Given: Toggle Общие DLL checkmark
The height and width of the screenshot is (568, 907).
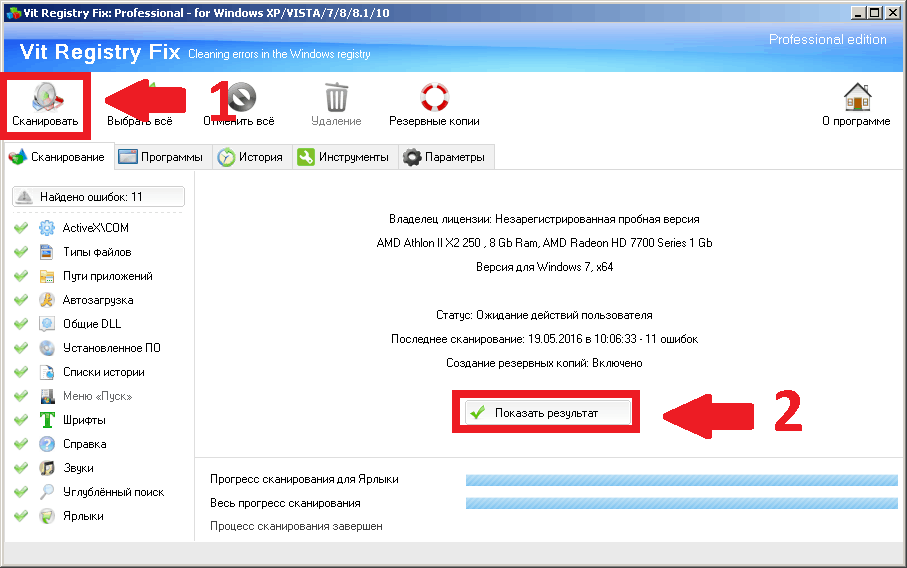Looking at the screenshot, I should tap(21, 324).
